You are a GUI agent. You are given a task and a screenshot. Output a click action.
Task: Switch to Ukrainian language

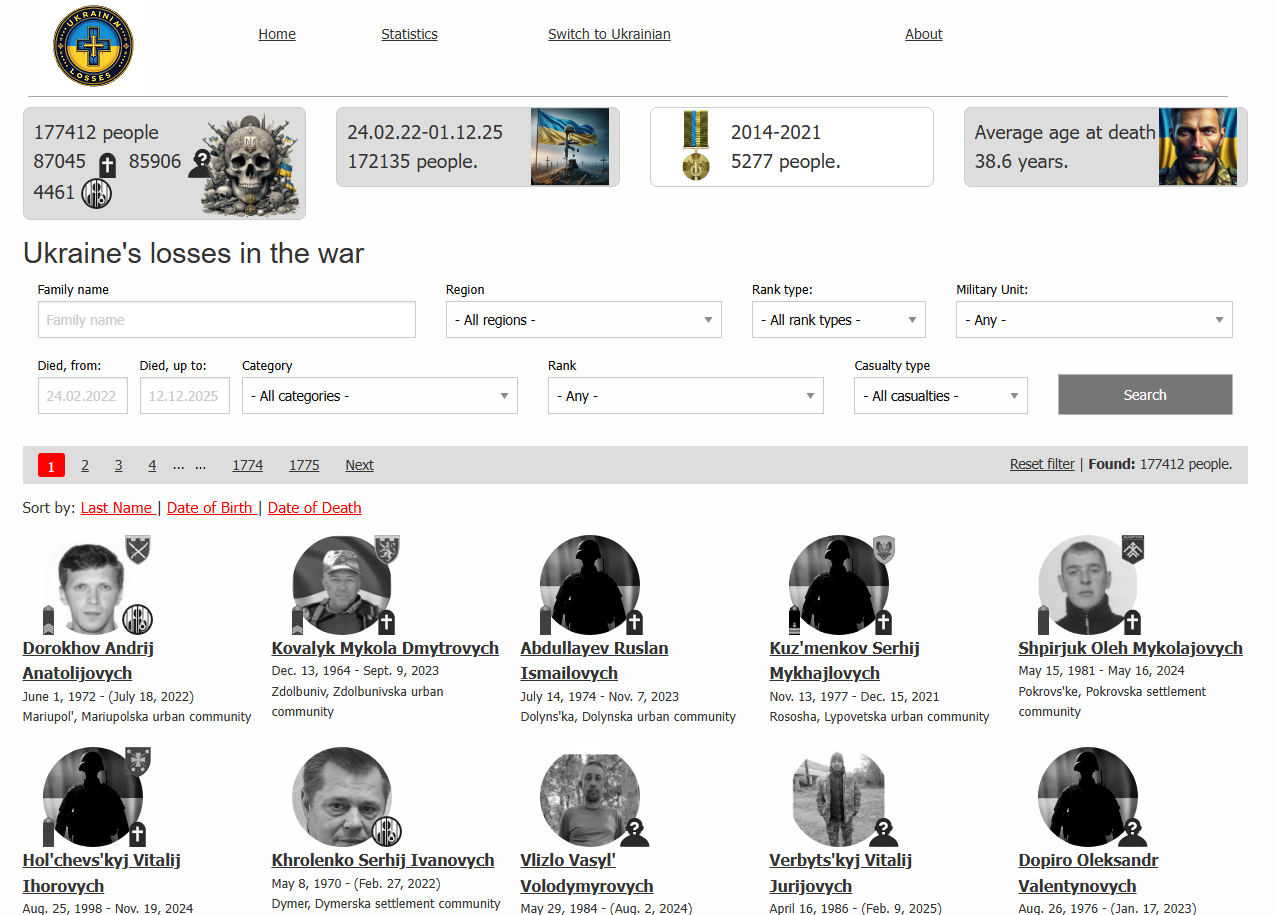pyautogui.click(x=609, y=34)
